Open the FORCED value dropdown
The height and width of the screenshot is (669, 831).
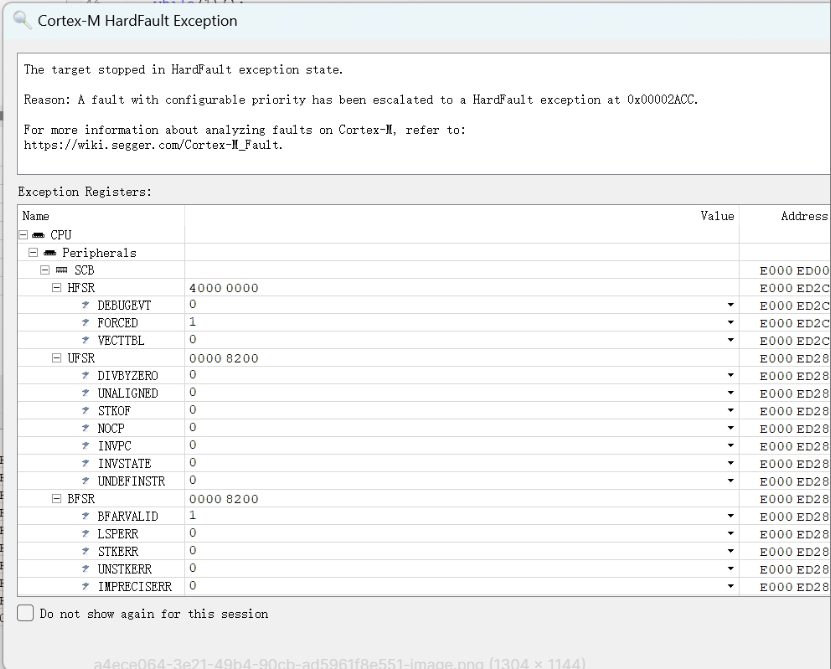pyautogui.click(x=730, y=322)
